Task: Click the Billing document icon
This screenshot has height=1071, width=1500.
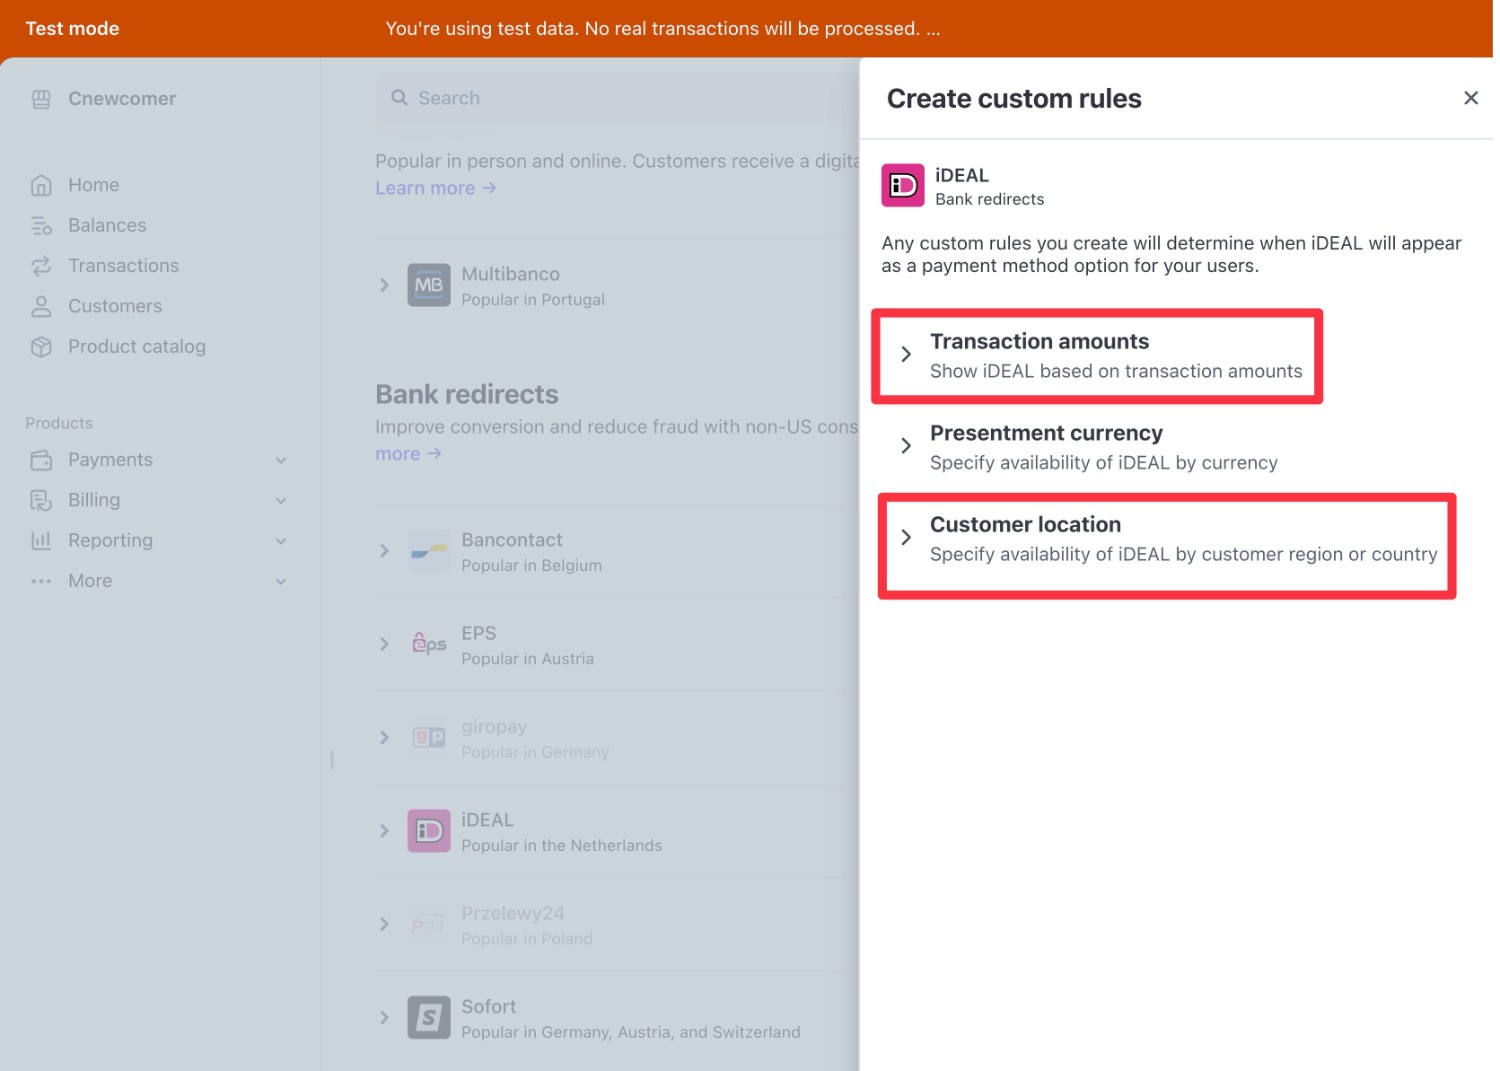Action: [41, 500]
